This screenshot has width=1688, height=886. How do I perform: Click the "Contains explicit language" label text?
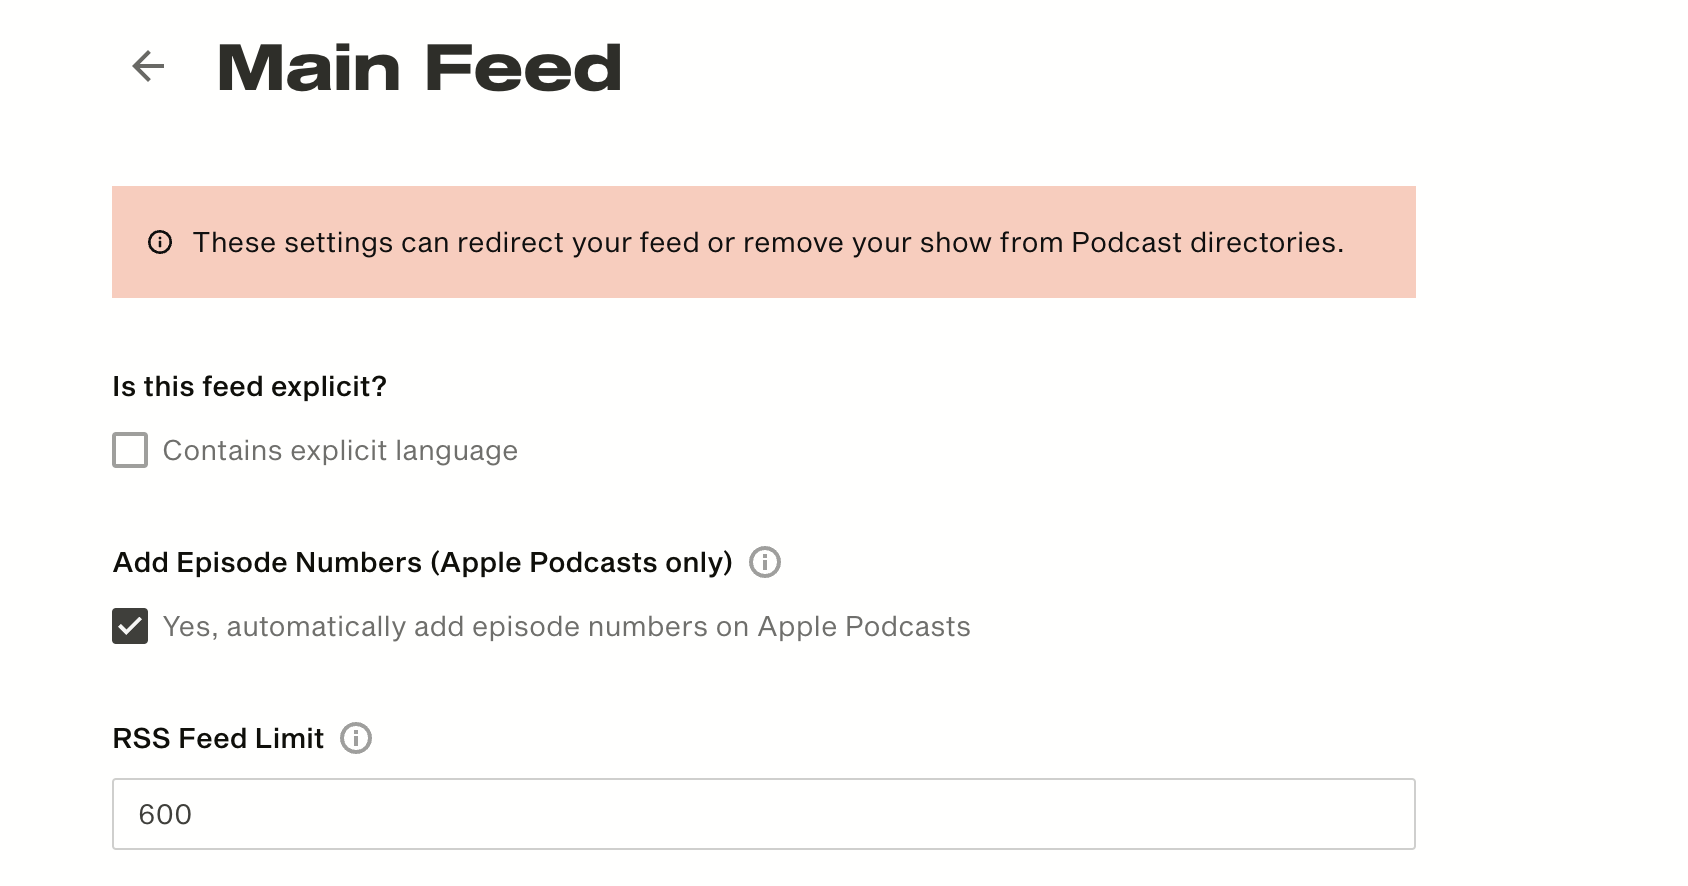pyautogui.click(x=340, y=451)
